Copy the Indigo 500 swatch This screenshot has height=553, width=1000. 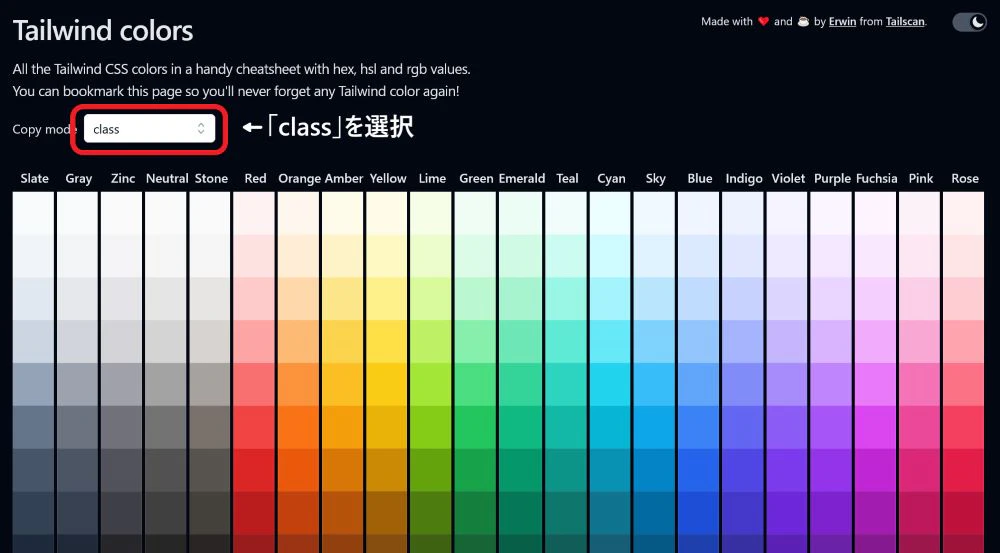click(x=744, y=427)
